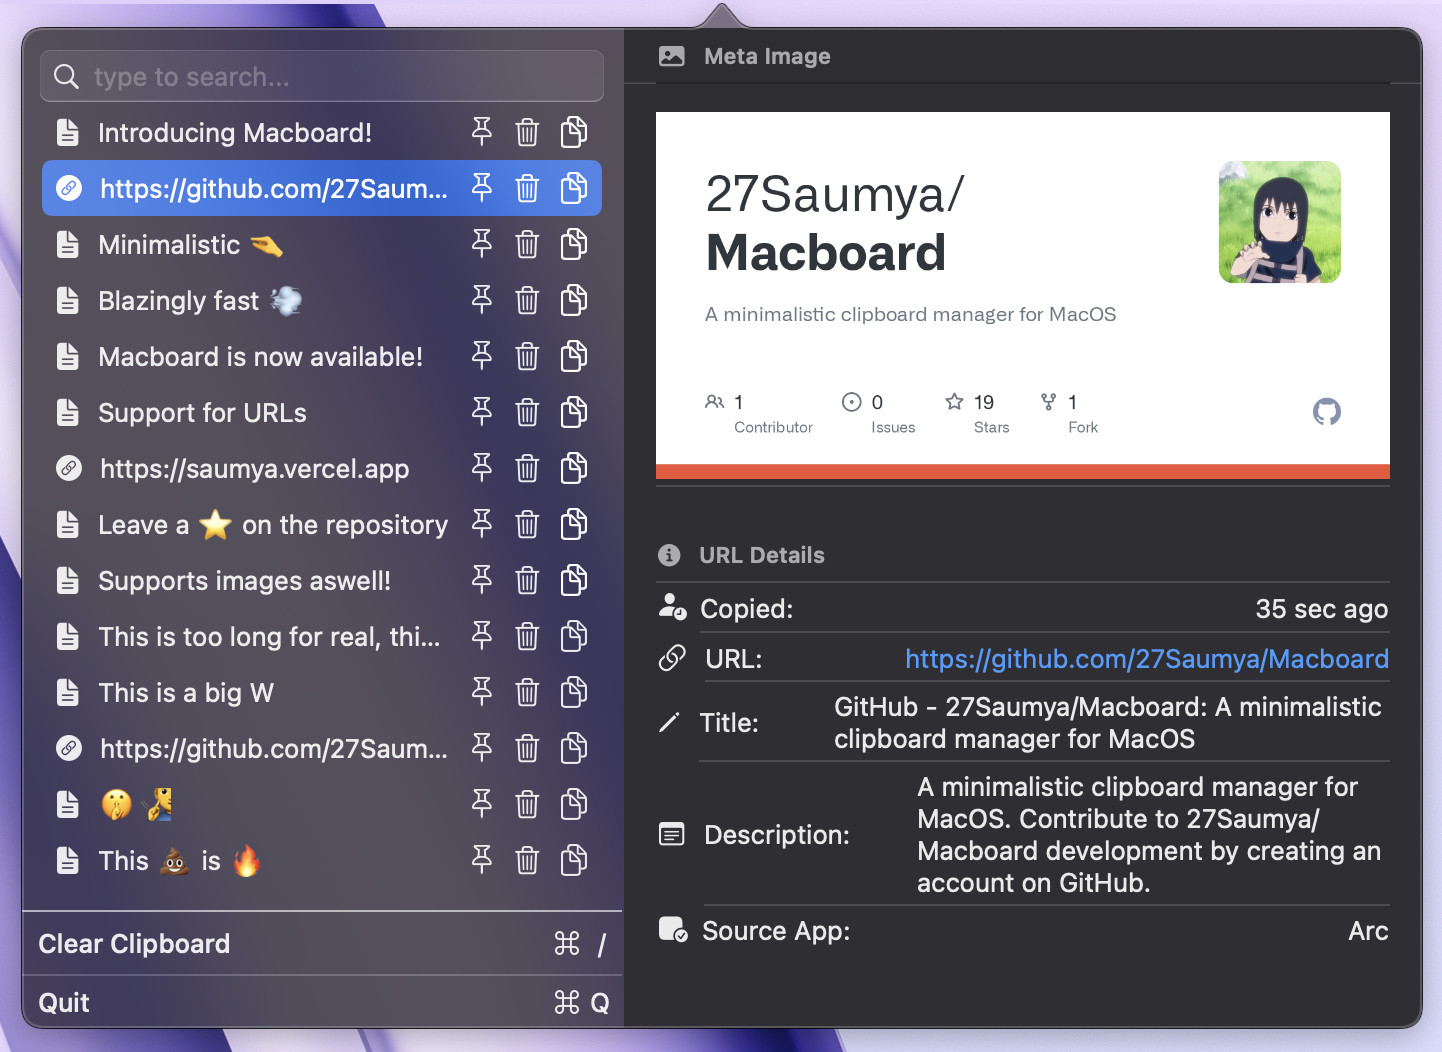Copy the emoji-only shushing face entry
This screenshot has height=1052, width=1442.
click(x=574, y=804)
